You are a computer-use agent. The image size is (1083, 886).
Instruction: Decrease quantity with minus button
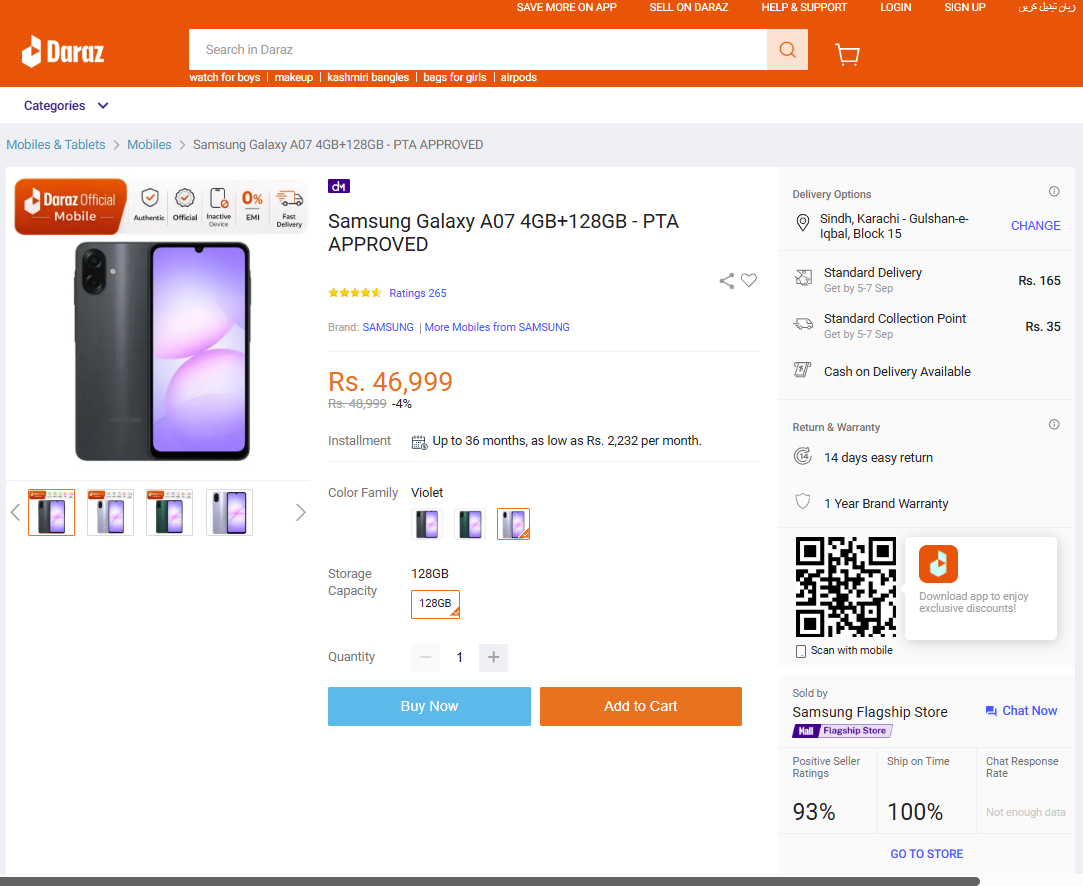click(x=425, y=657)
